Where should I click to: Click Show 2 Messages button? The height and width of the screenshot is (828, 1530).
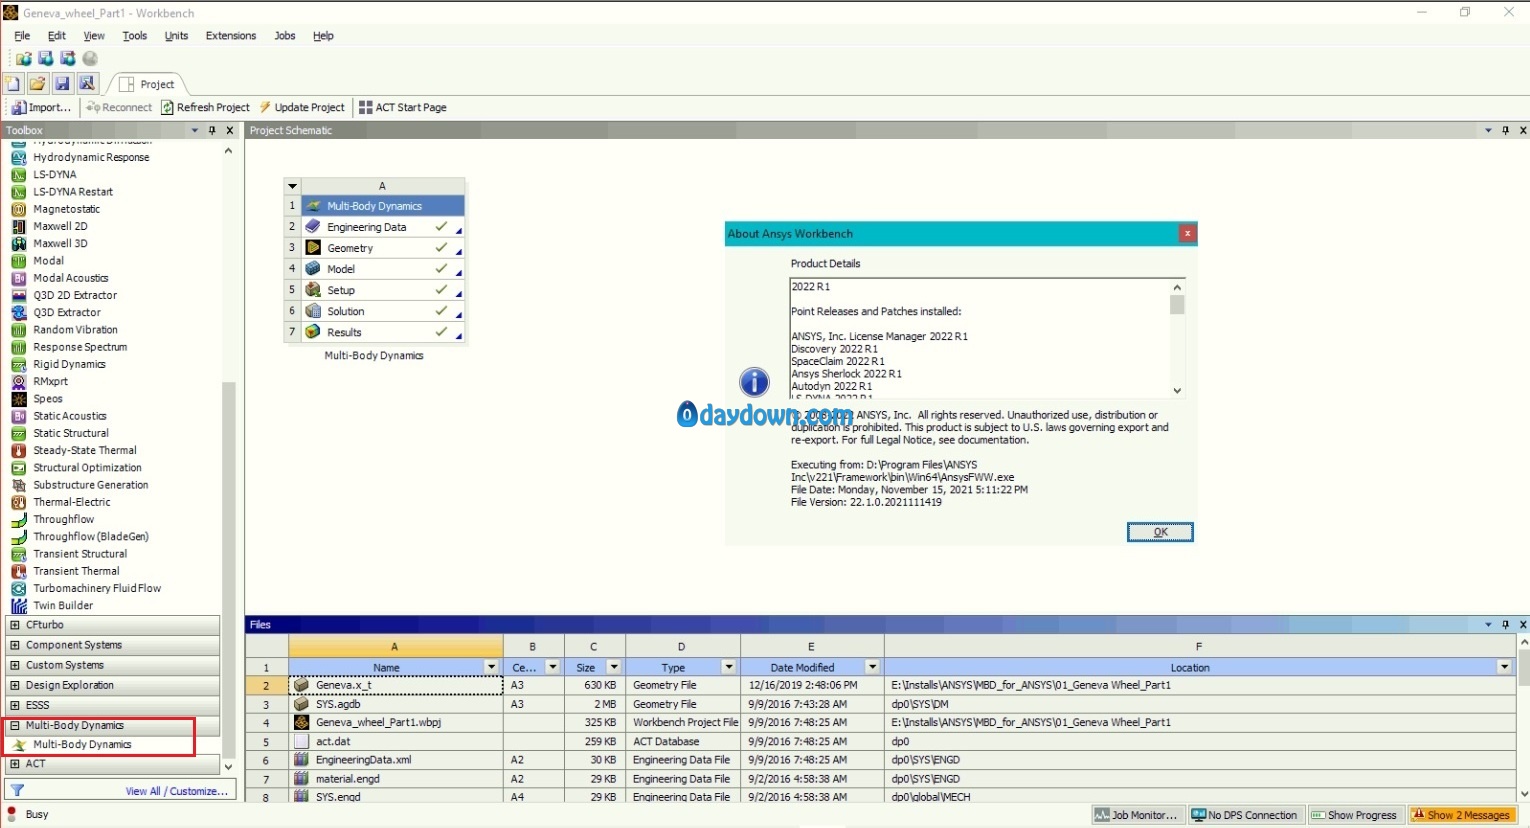[1461, 815]
